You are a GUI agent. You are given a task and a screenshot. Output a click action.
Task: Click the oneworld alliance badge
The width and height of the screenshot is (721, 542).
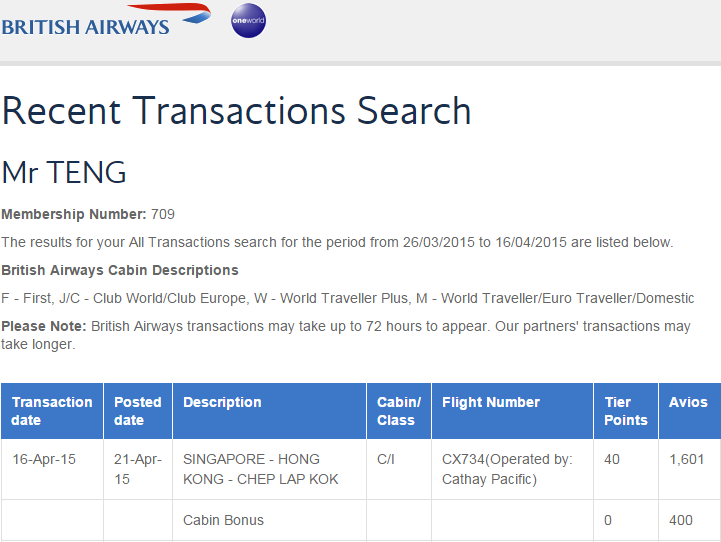coord(248,20)
